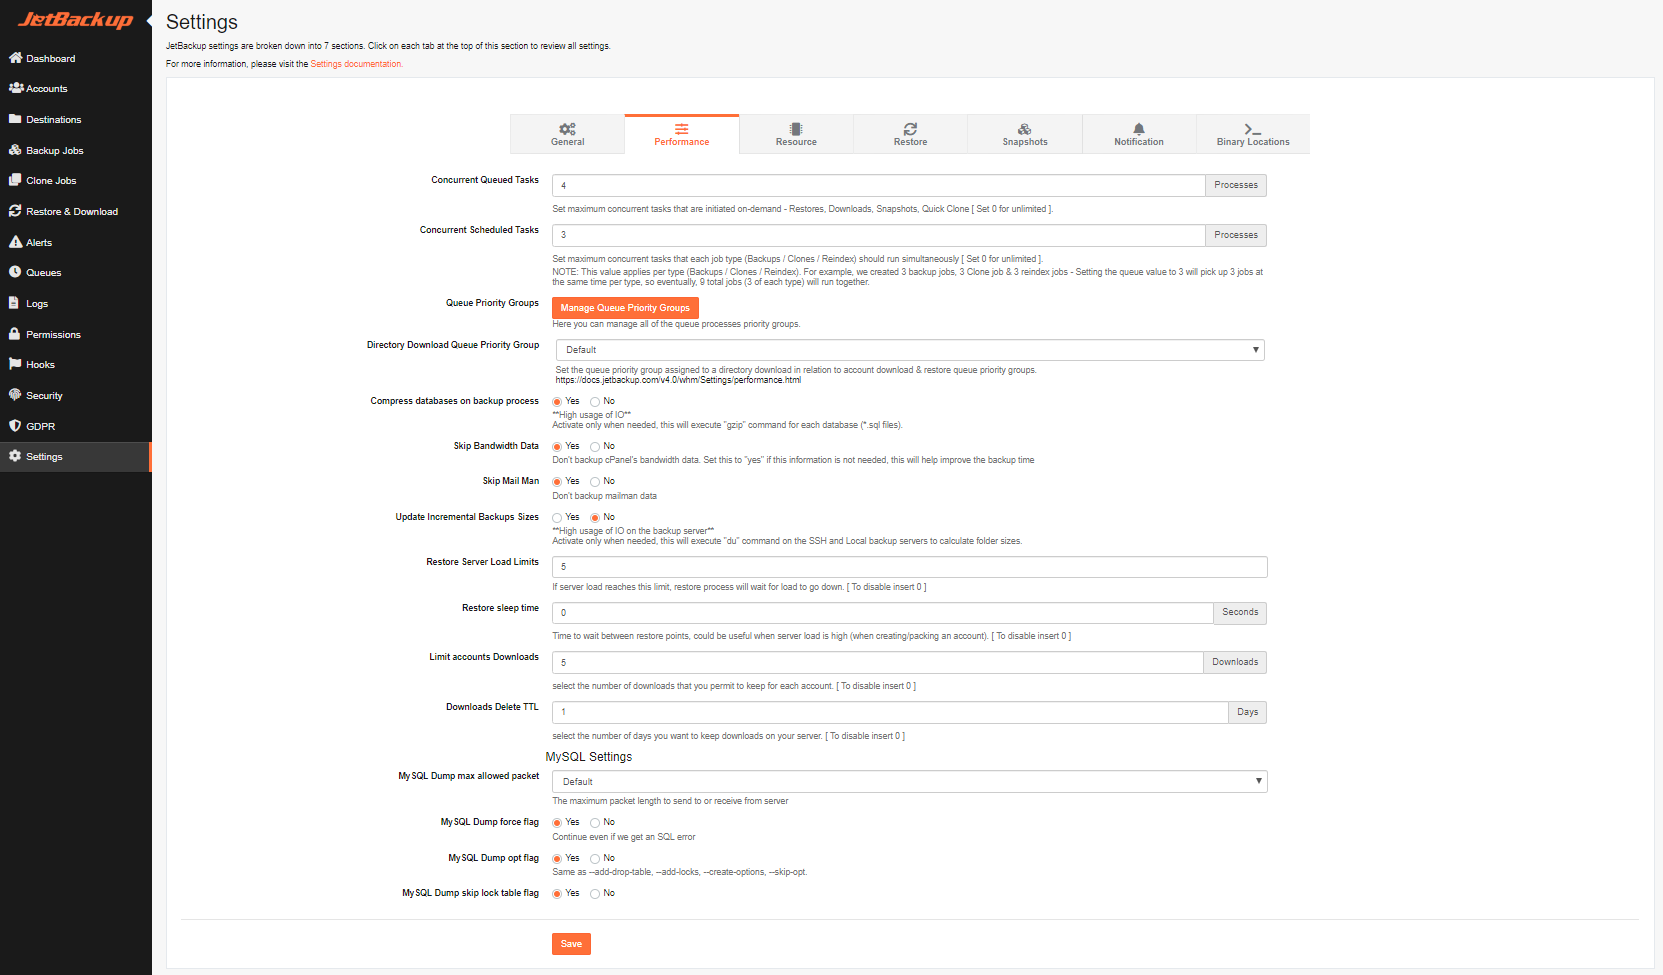
Task: Click Manage Queue Priority Groups button
Action: point(625,308)
